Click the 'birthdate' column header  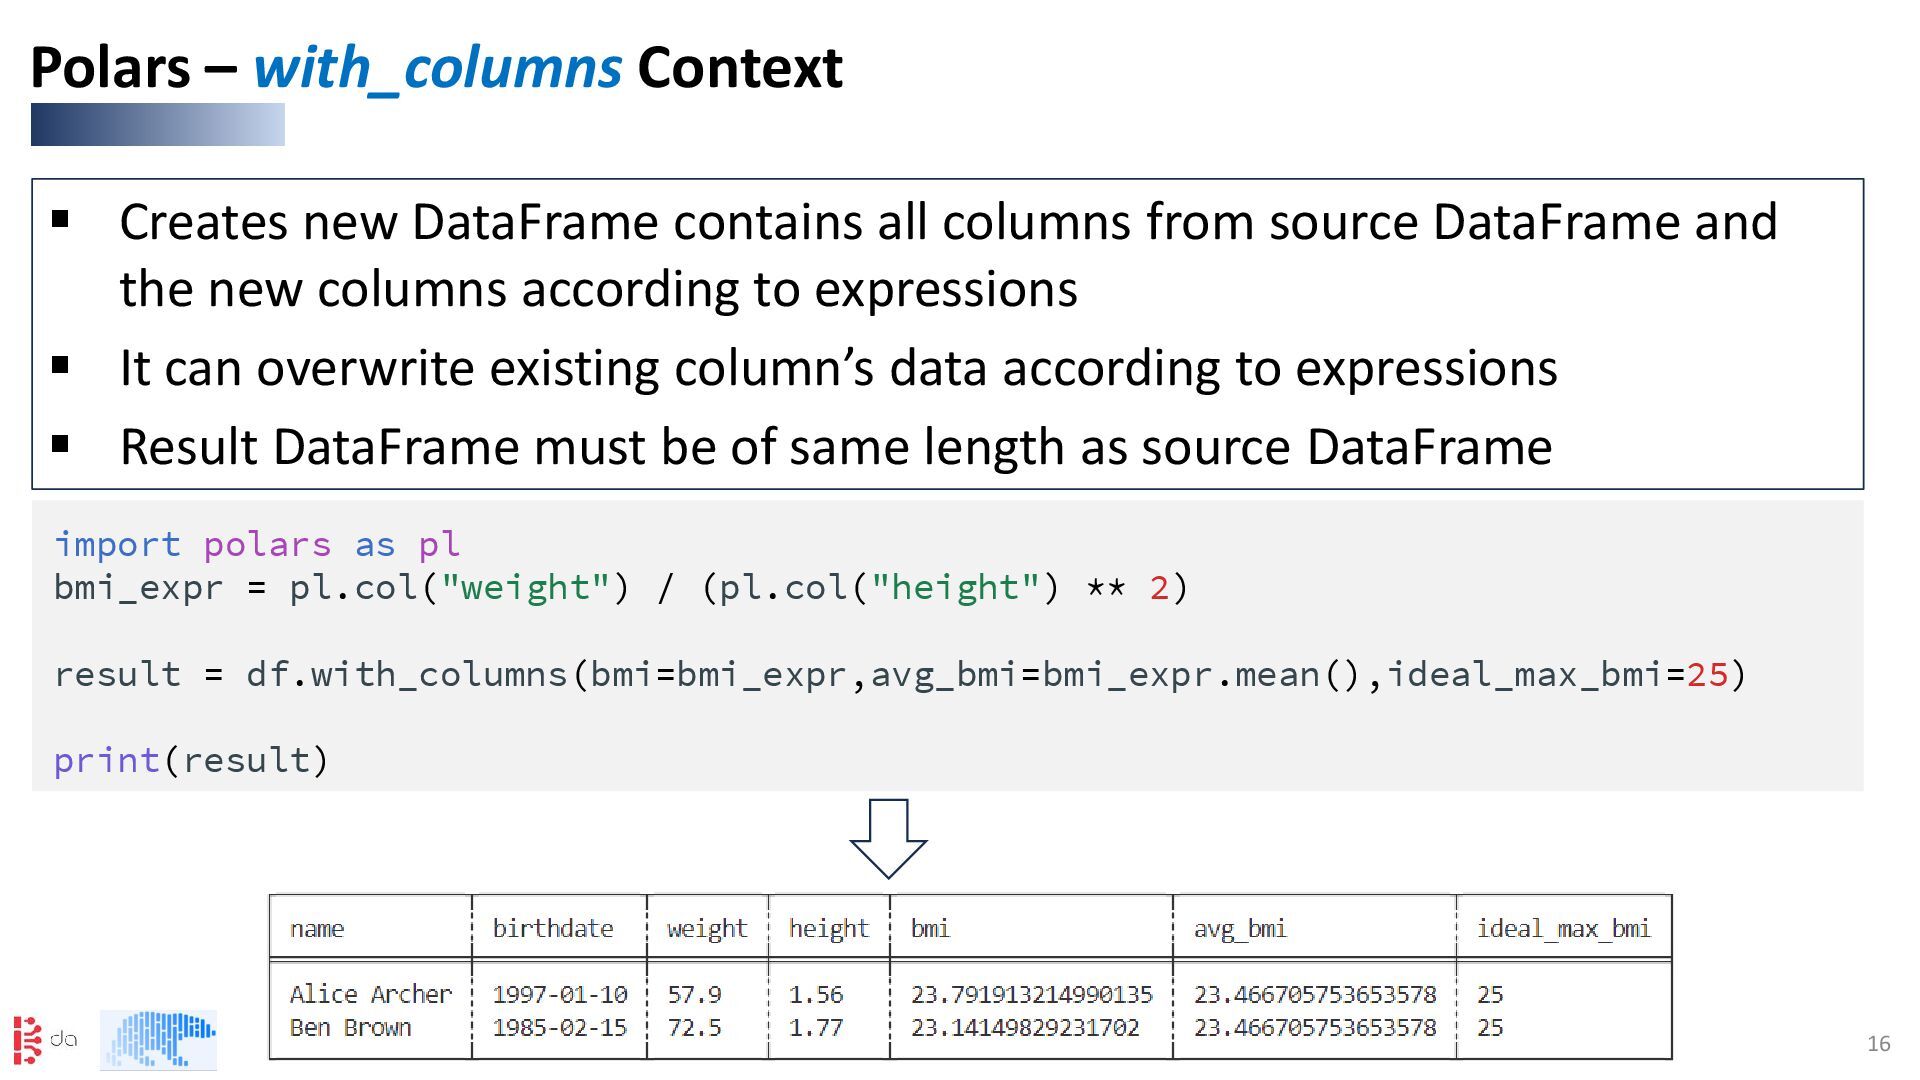[552, 929]
